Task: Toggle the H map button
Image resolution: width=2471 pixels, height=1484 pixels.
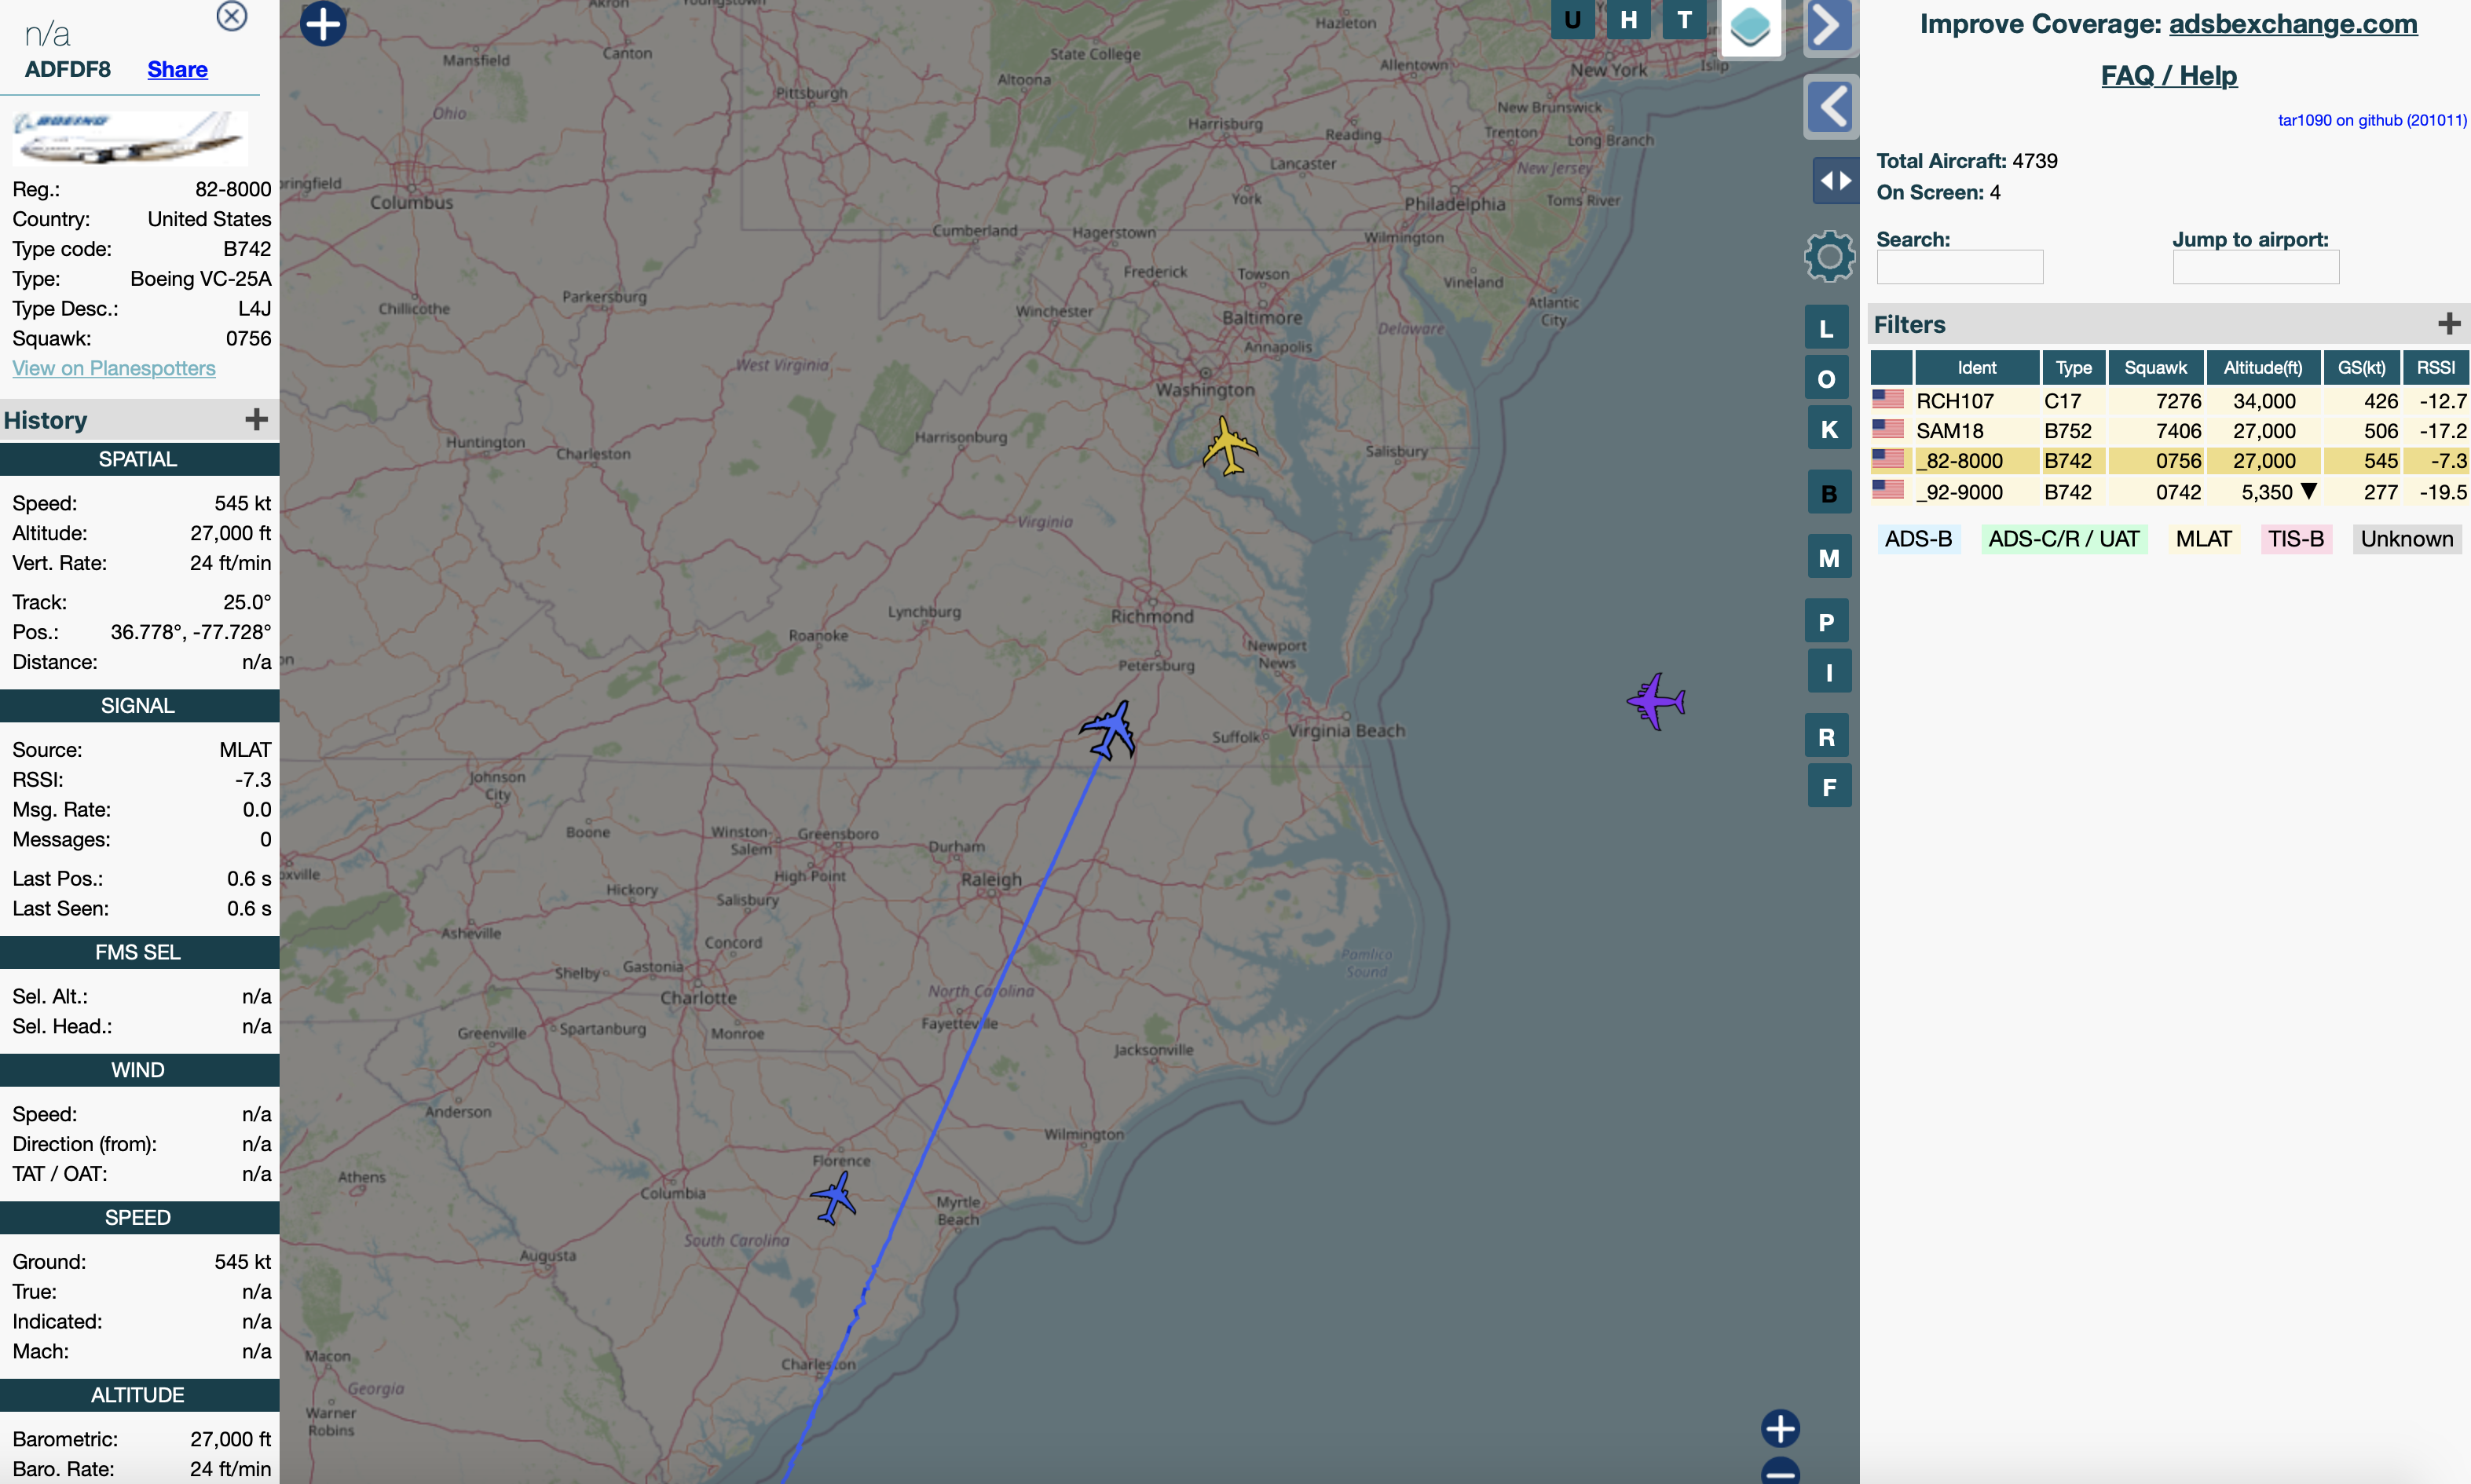Action: point(1628,19)
